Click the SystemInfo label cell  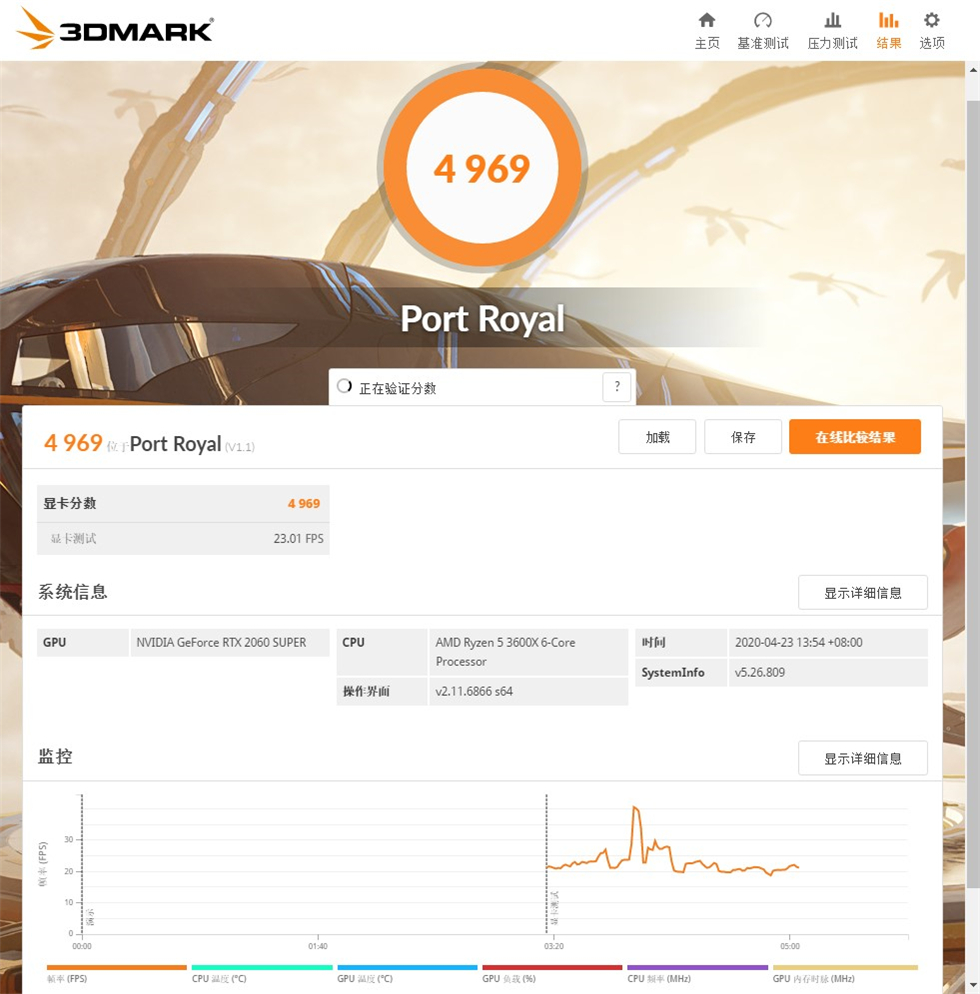[x=681, y=672]
